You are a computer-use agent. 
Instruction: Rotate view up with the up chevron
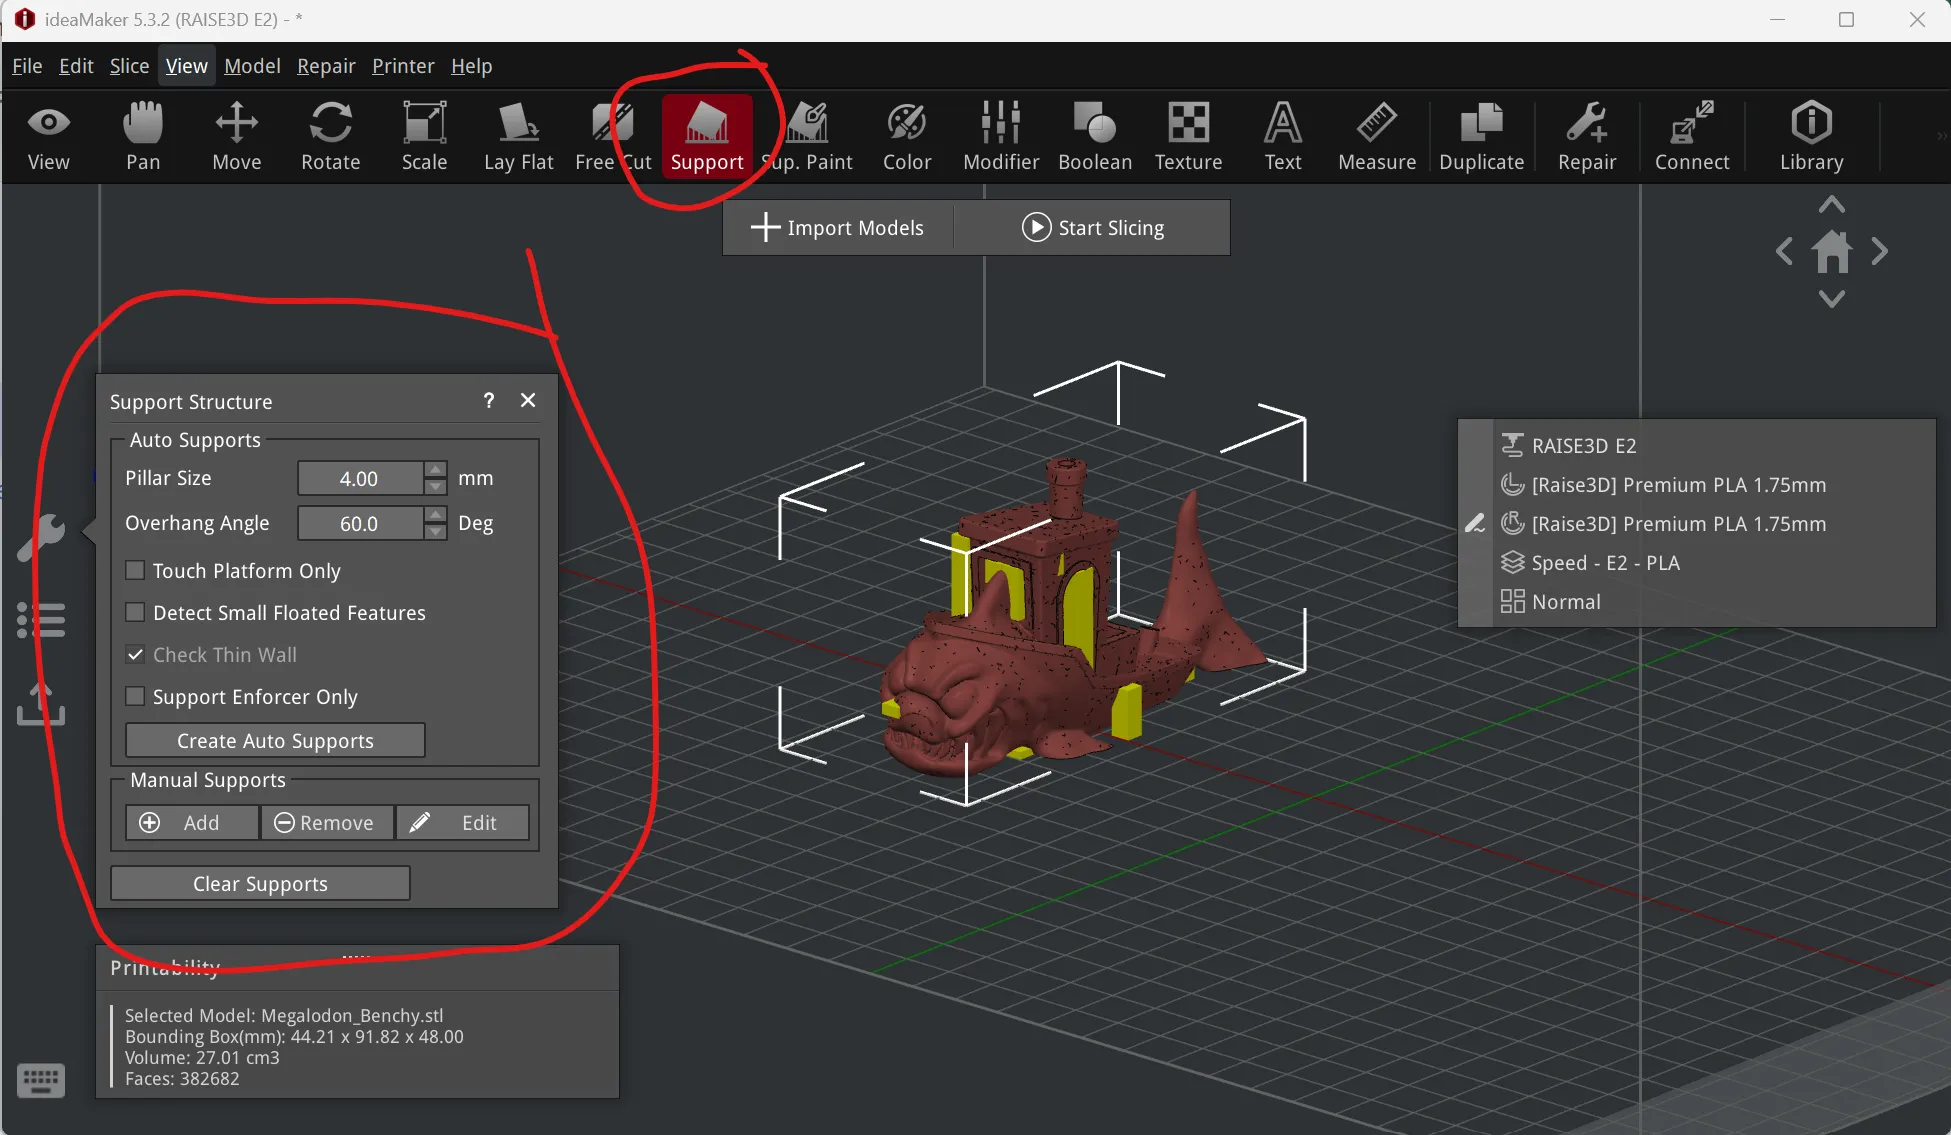pyautogui.click(x=1832, y=205)
